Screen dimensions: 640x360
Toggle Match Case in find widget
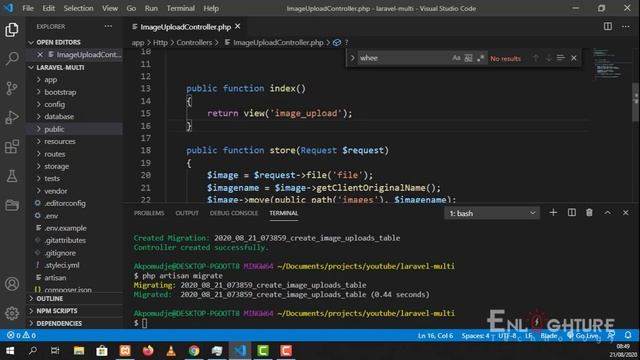(456, 58)
